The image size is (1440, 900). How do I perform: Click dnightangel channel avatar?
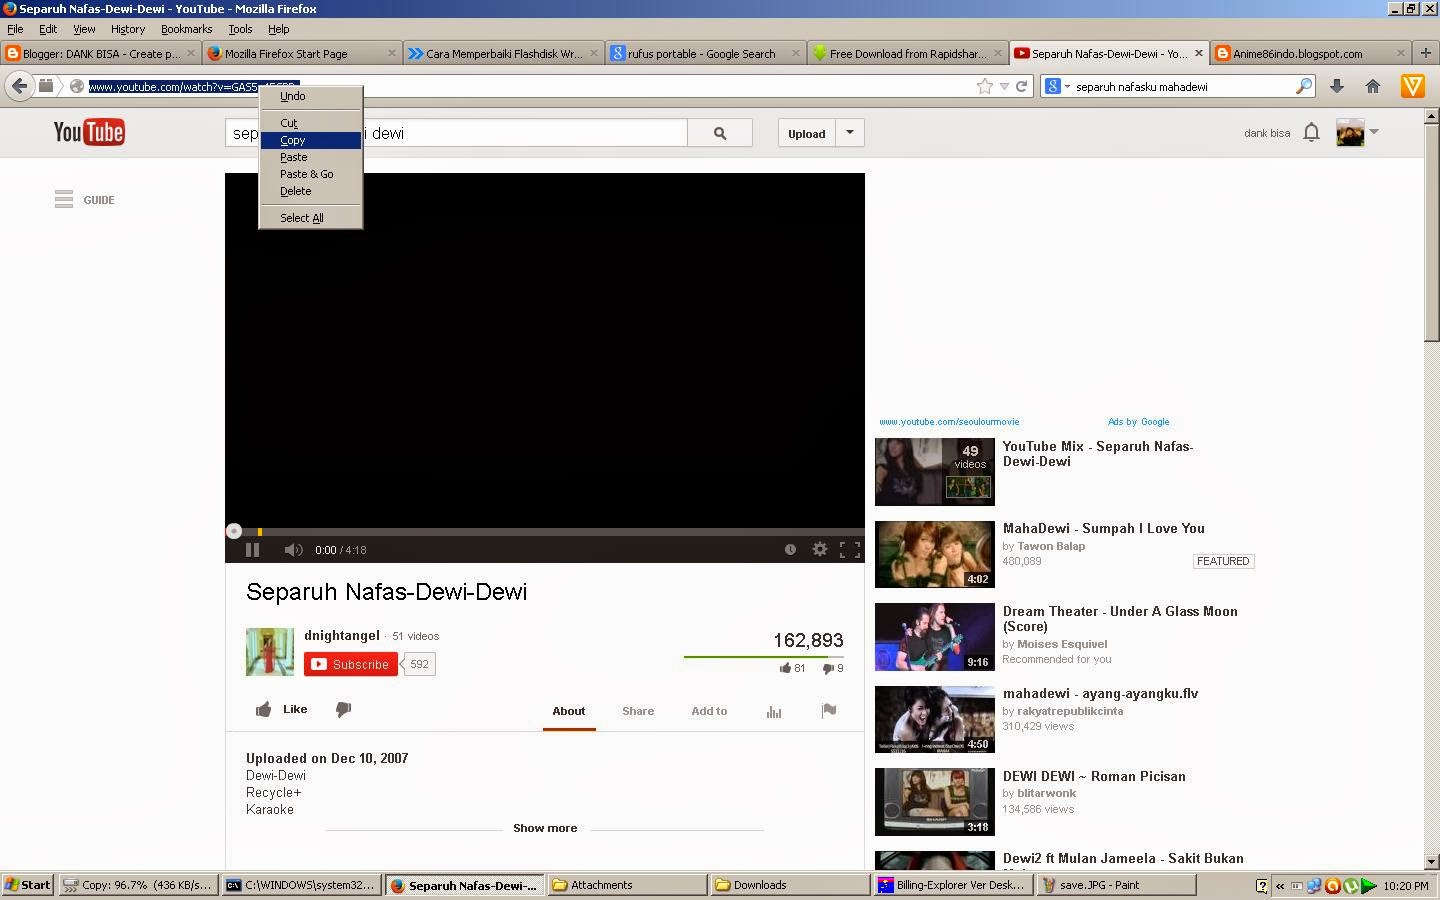270,652
